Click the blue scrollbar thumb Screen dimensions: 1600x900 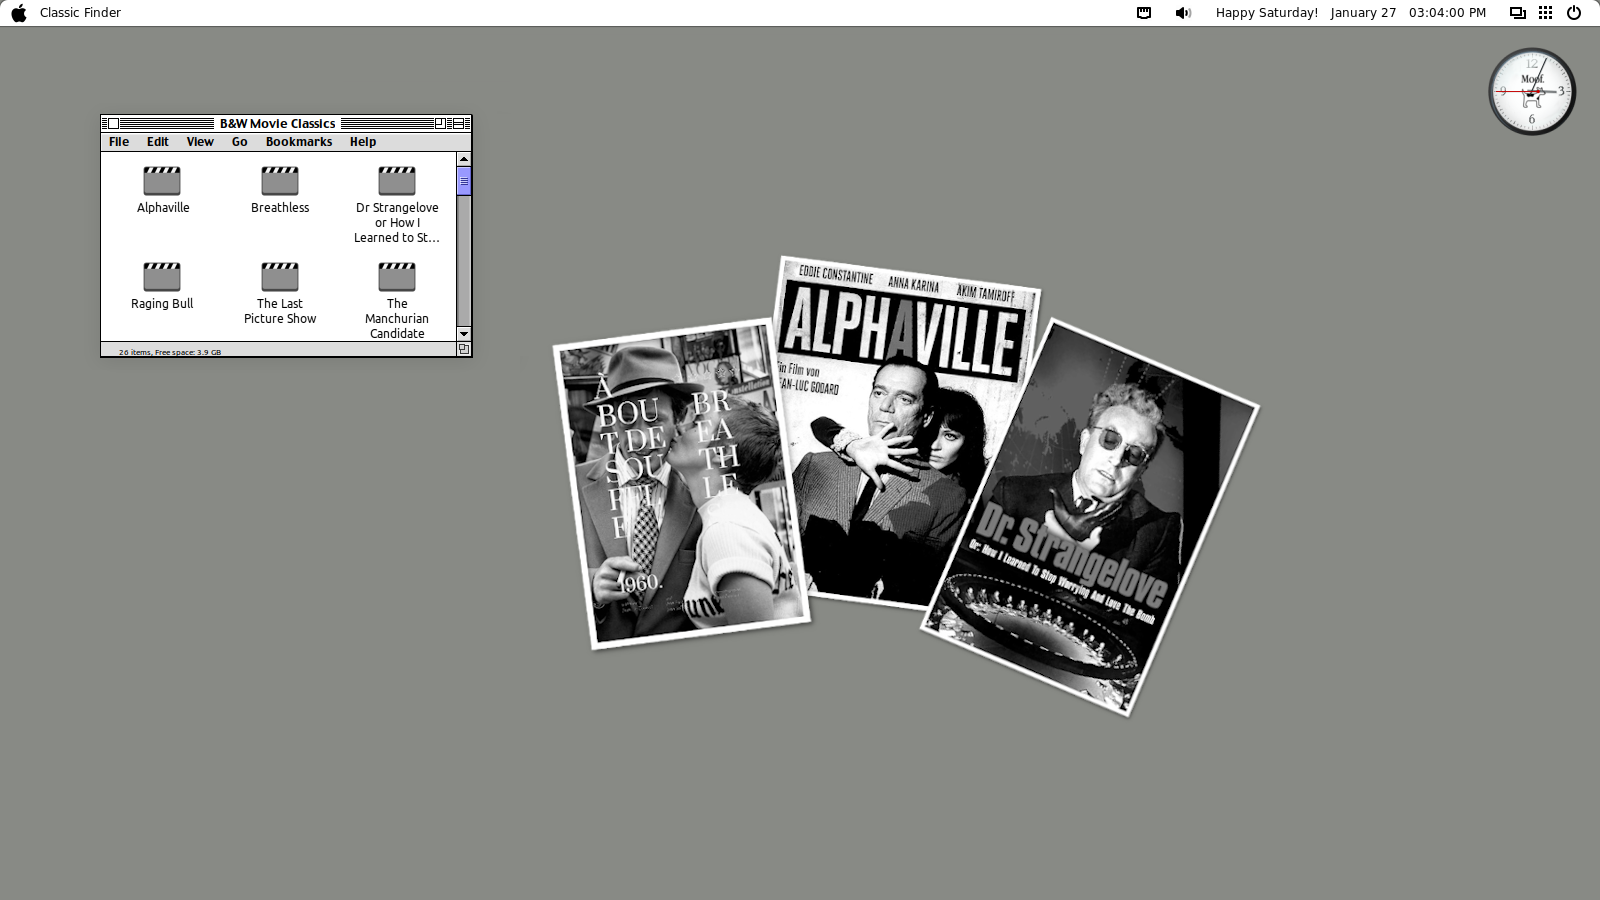[464, 181]
